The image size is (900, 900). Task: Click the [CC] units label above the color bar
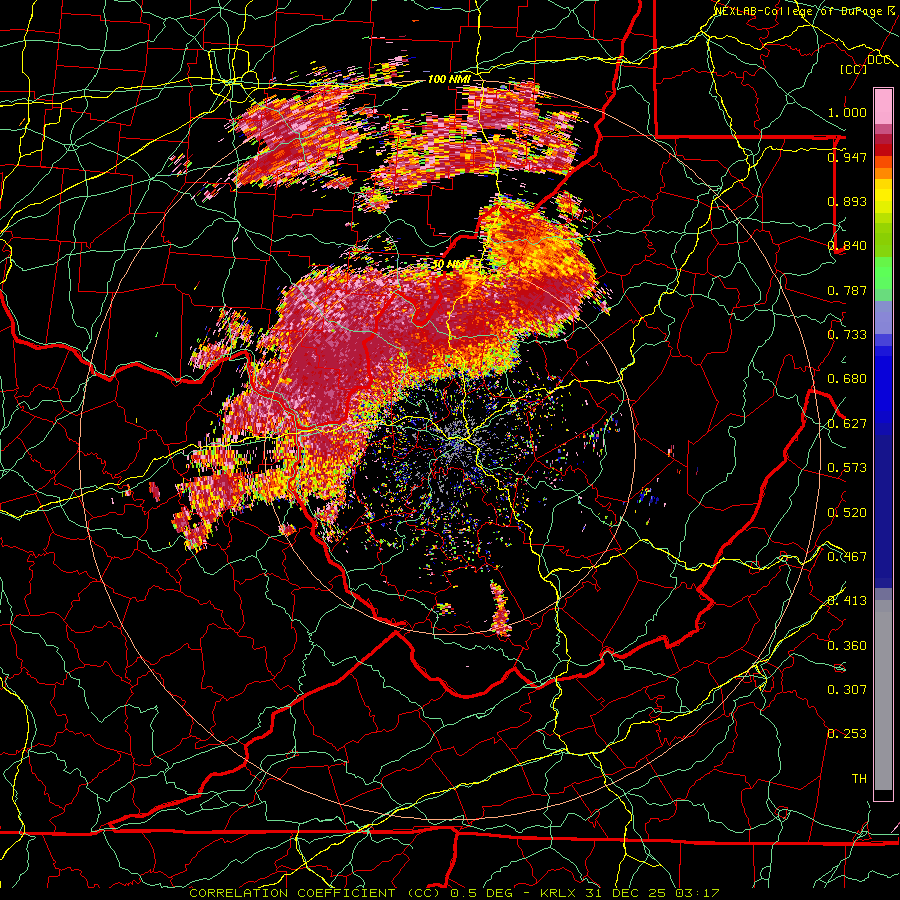tap(853, 69)
